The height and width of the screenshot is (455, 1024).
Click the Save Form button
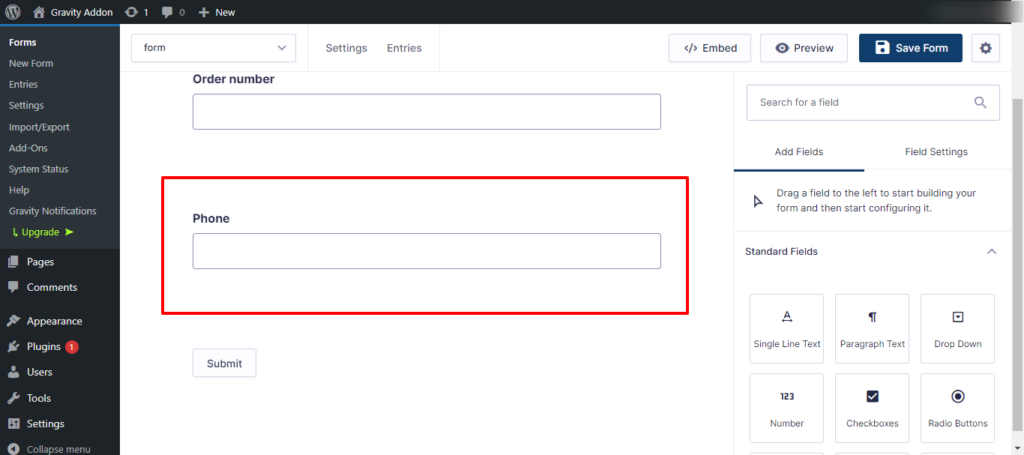(x=910, y=48)
